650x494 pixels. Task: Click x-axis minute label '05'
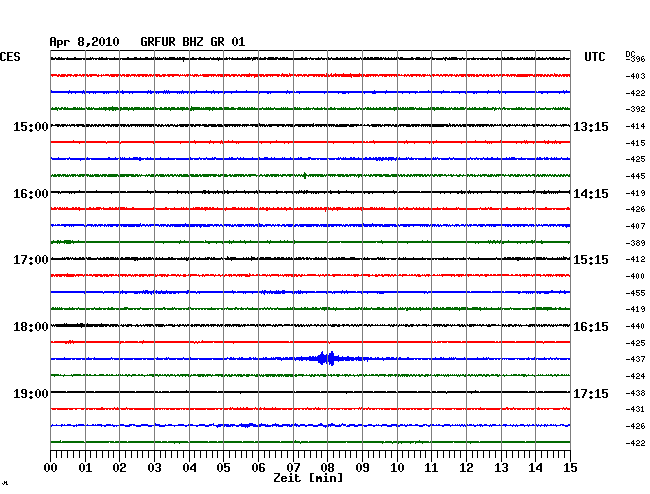coord(223,468)
